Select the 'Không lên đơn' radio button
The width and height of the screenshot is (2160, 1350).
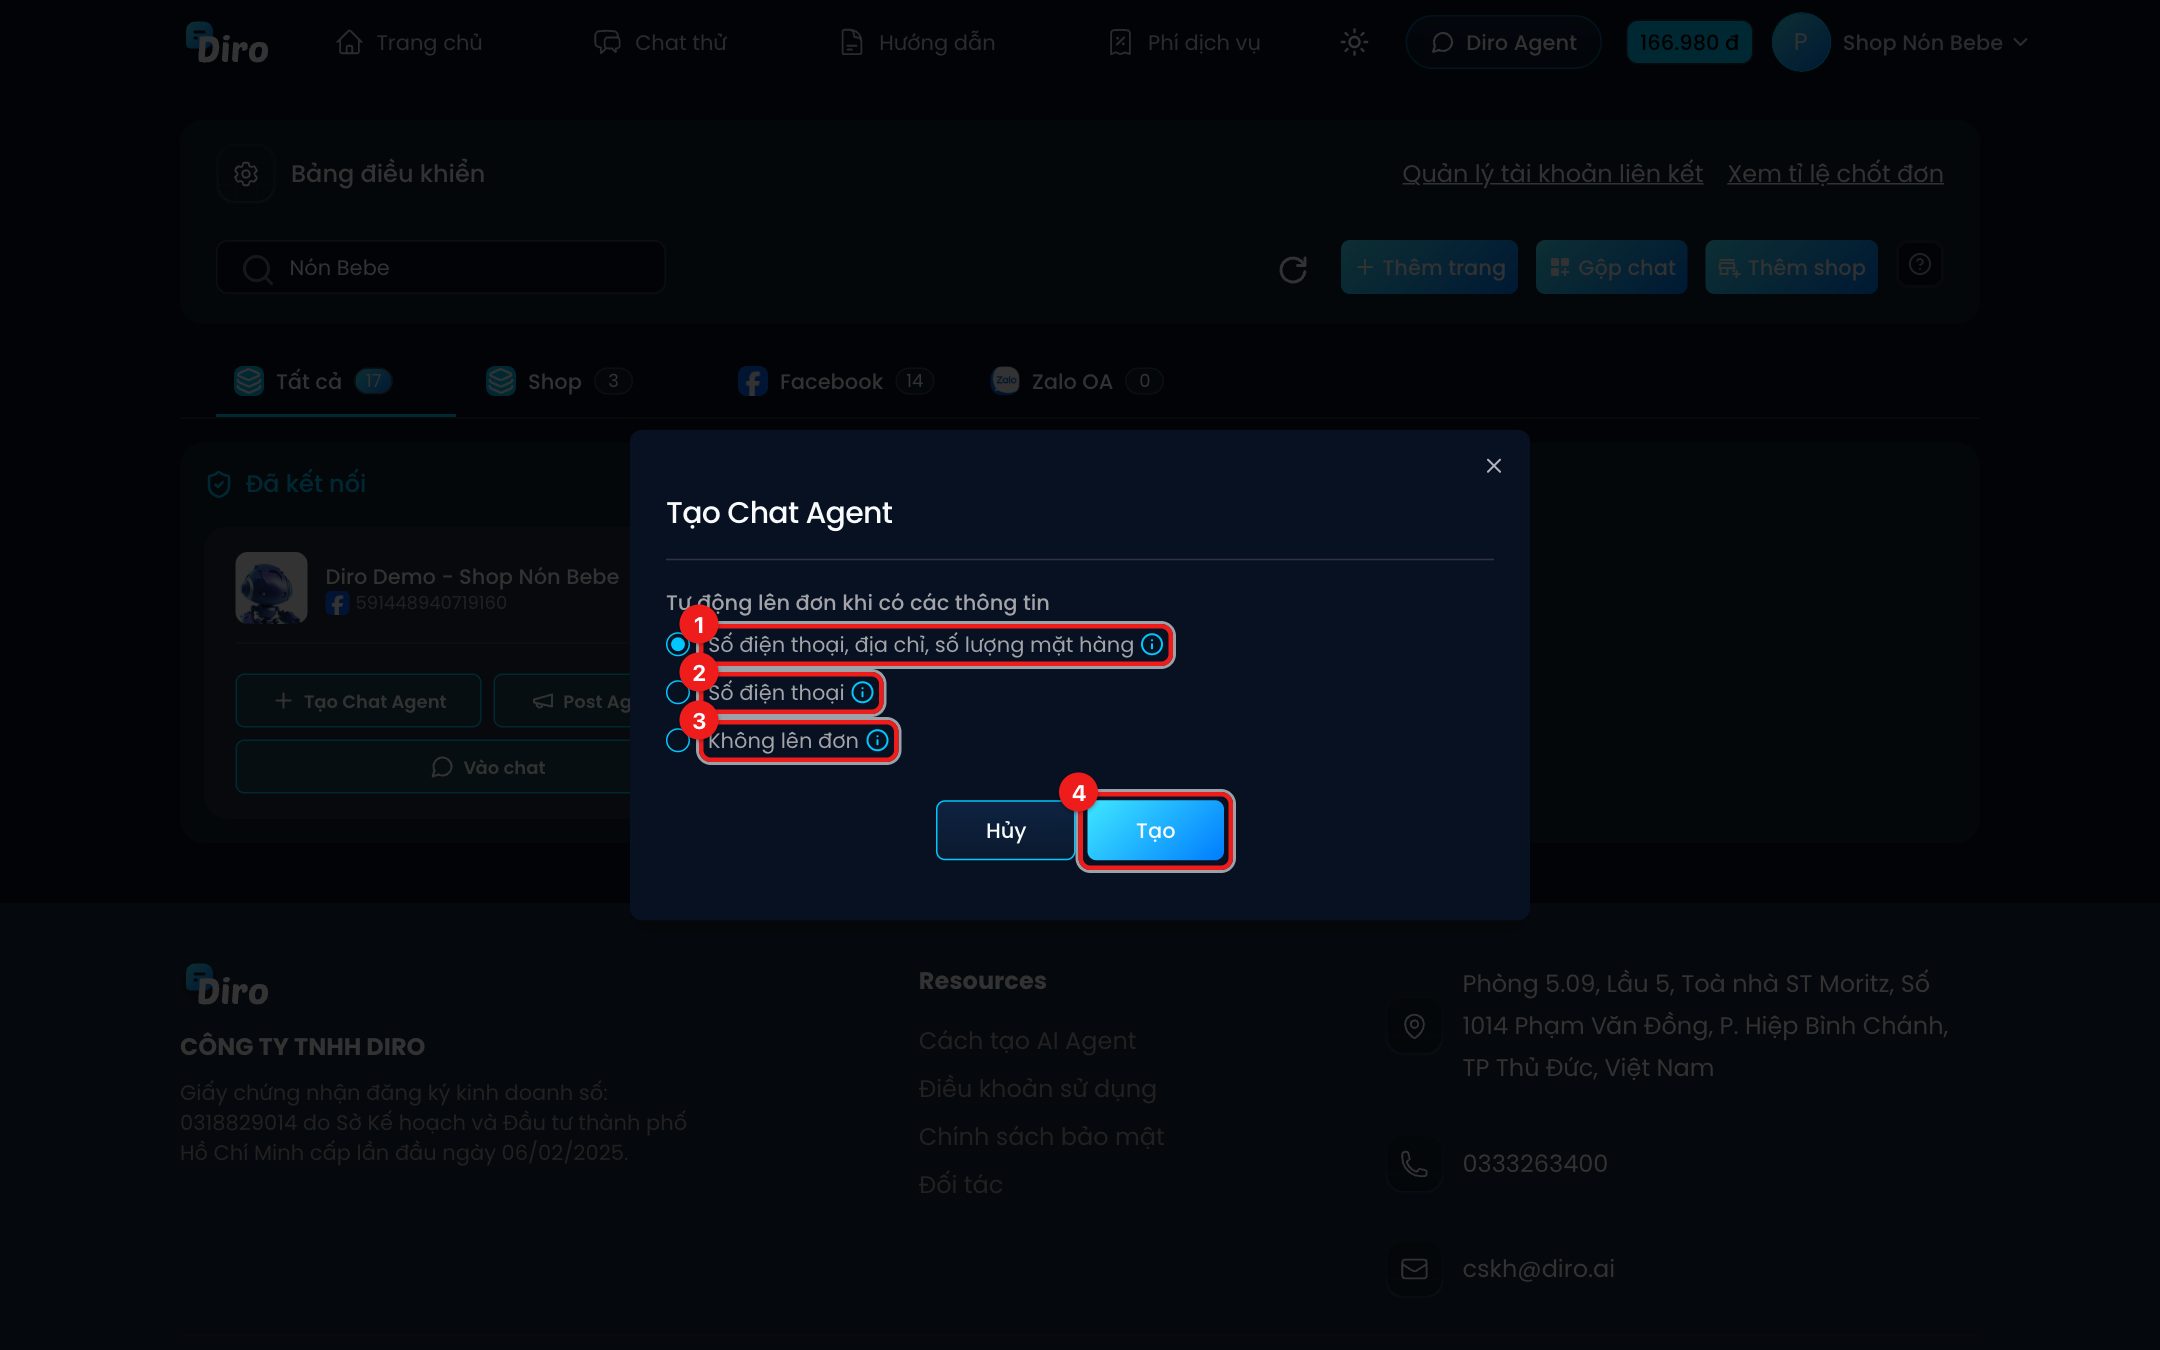click(x=678, y=740)
